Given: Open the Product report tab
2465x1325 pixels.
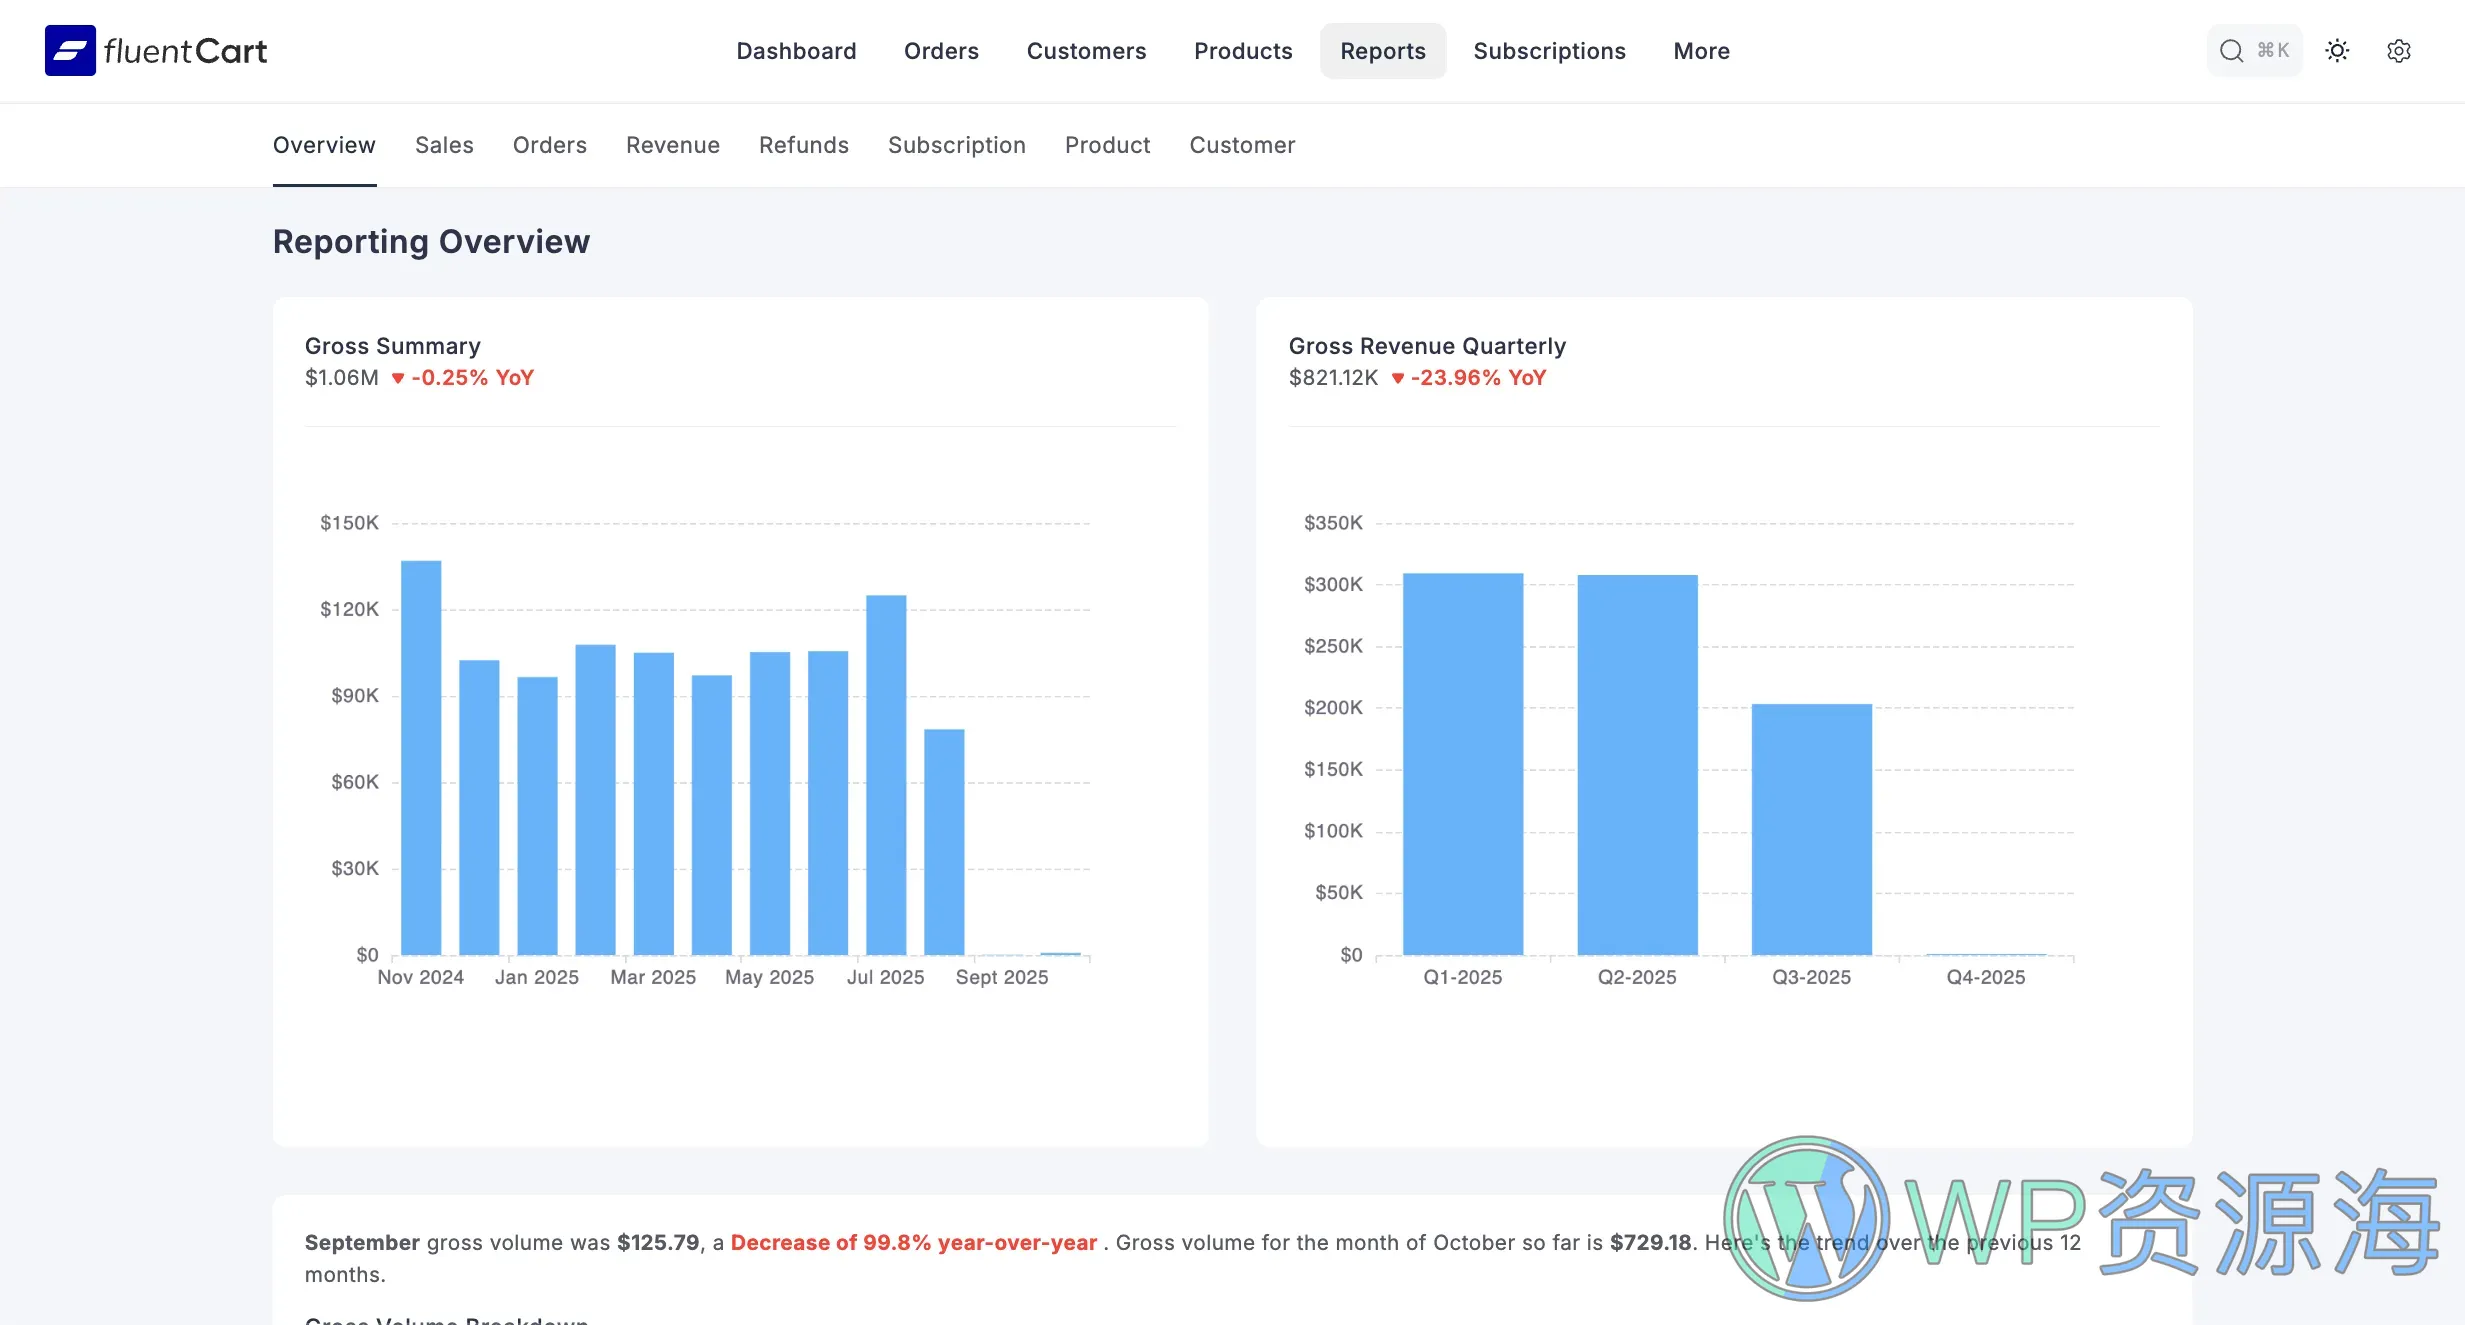Looking at the screenshot, I should coord(1107,145).
